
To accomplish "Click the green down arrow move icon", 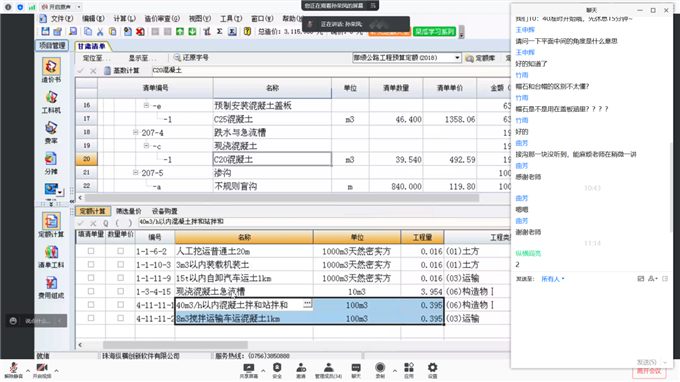I will tap(192, 32).
